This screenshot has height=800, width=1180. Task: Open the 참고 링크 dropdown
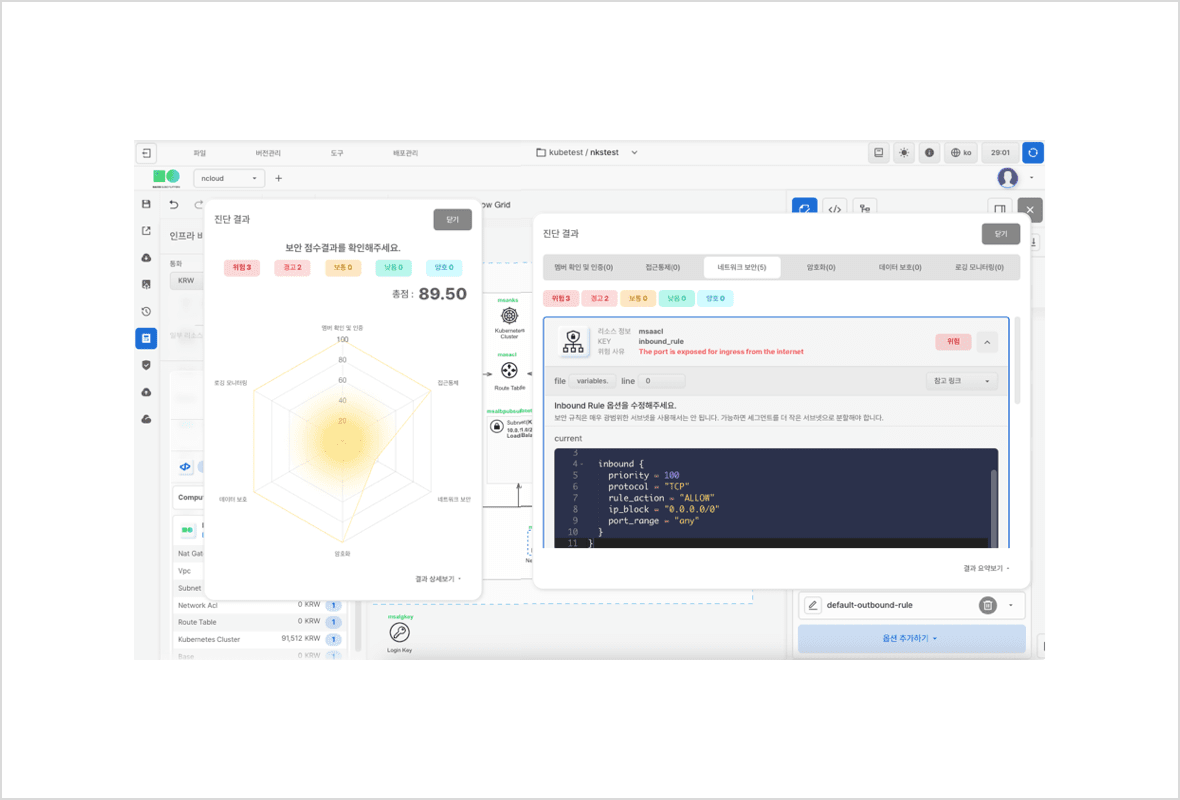coord(961,381)
